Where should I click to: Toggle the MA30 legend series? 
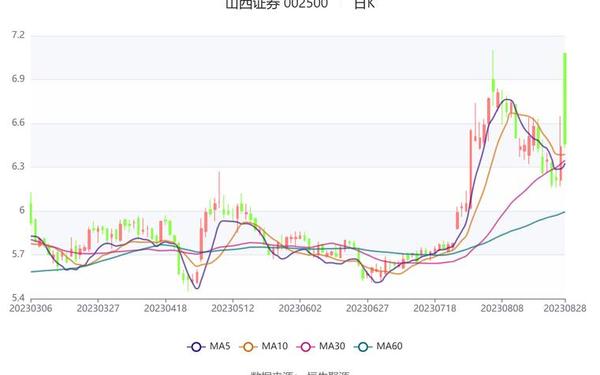point(321,346)
